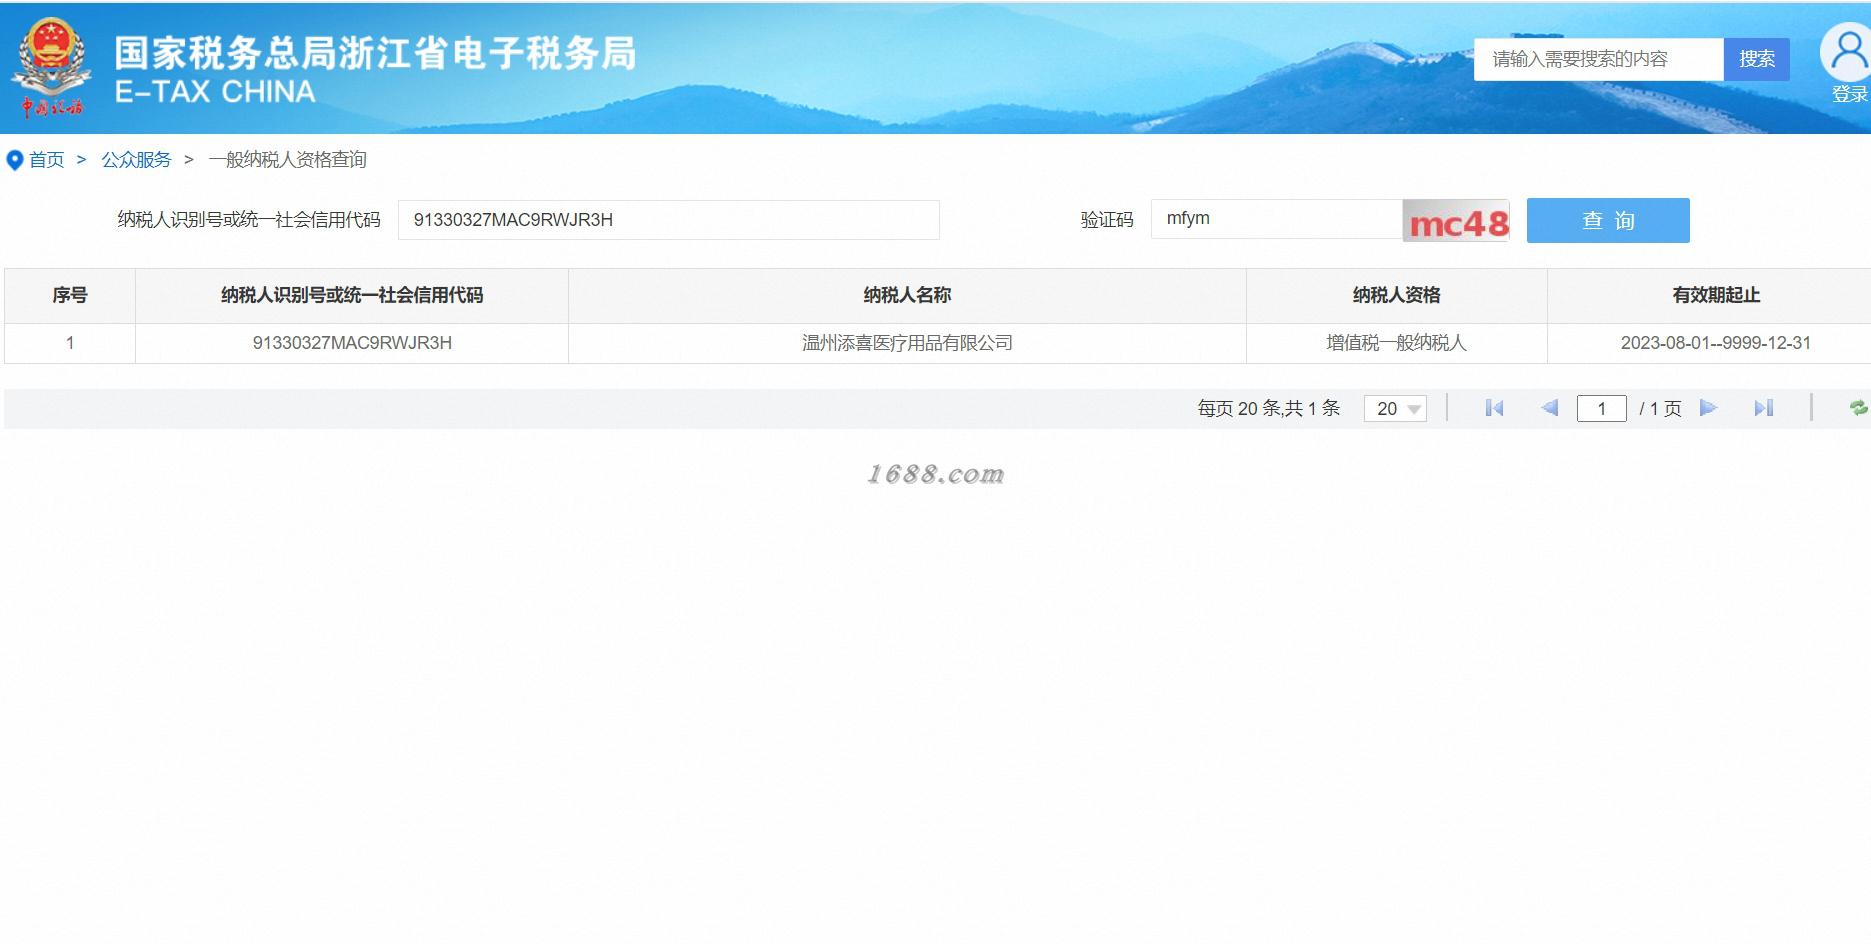Go to the previous page arrow
The image size is (1871, 944).
click(x=1550, y=408)
